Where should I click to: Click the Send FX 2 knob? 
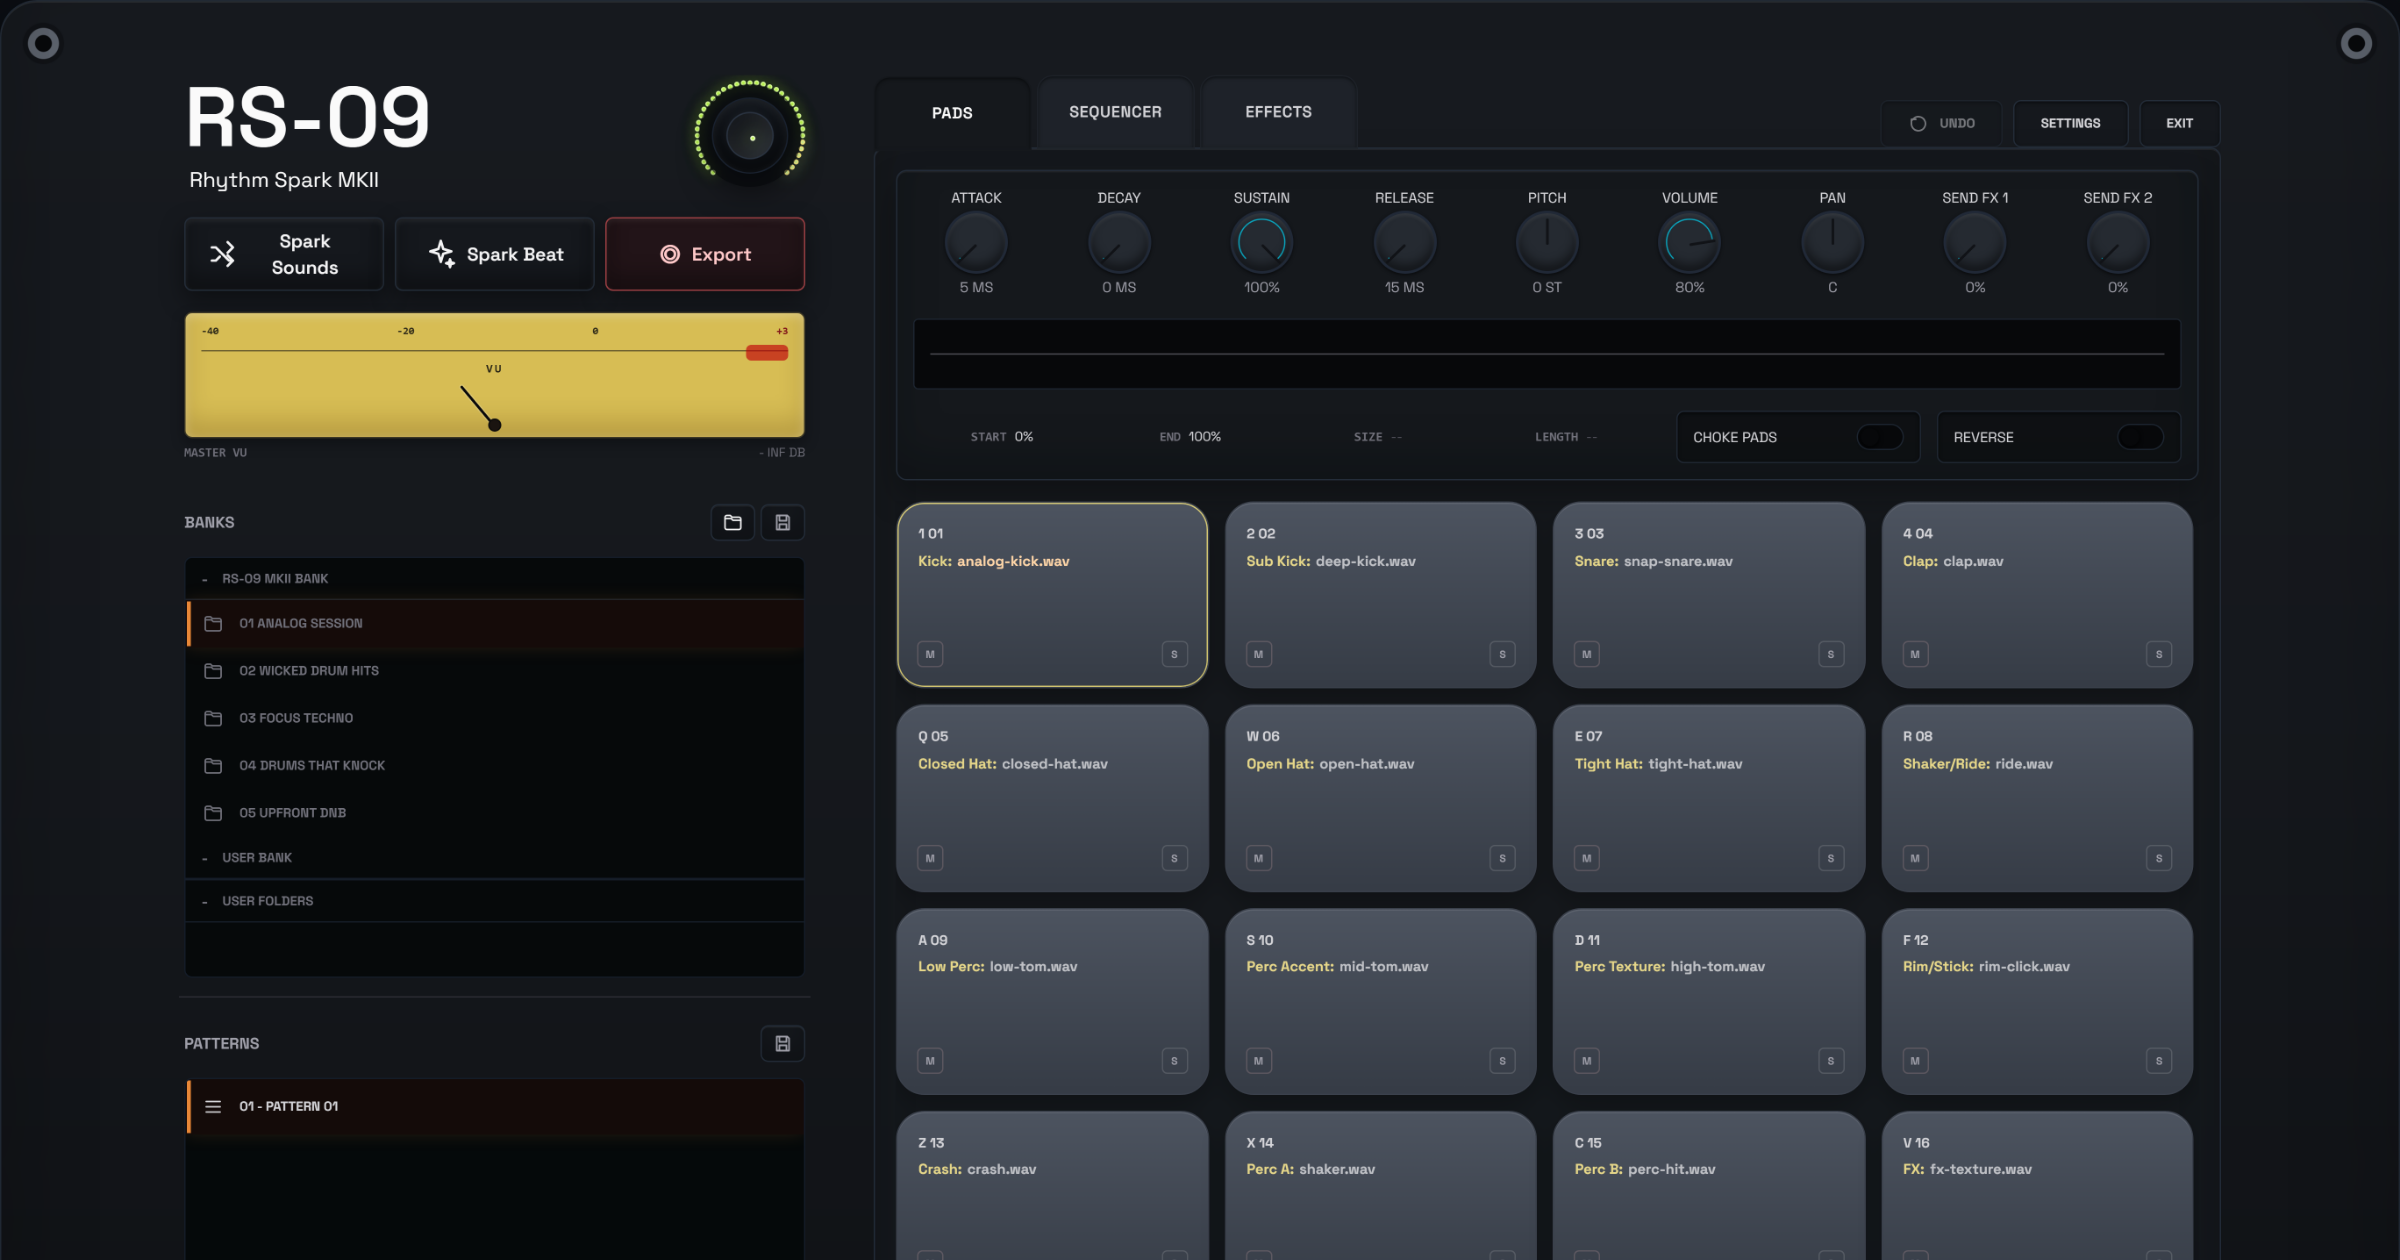tap(2118, 243)
